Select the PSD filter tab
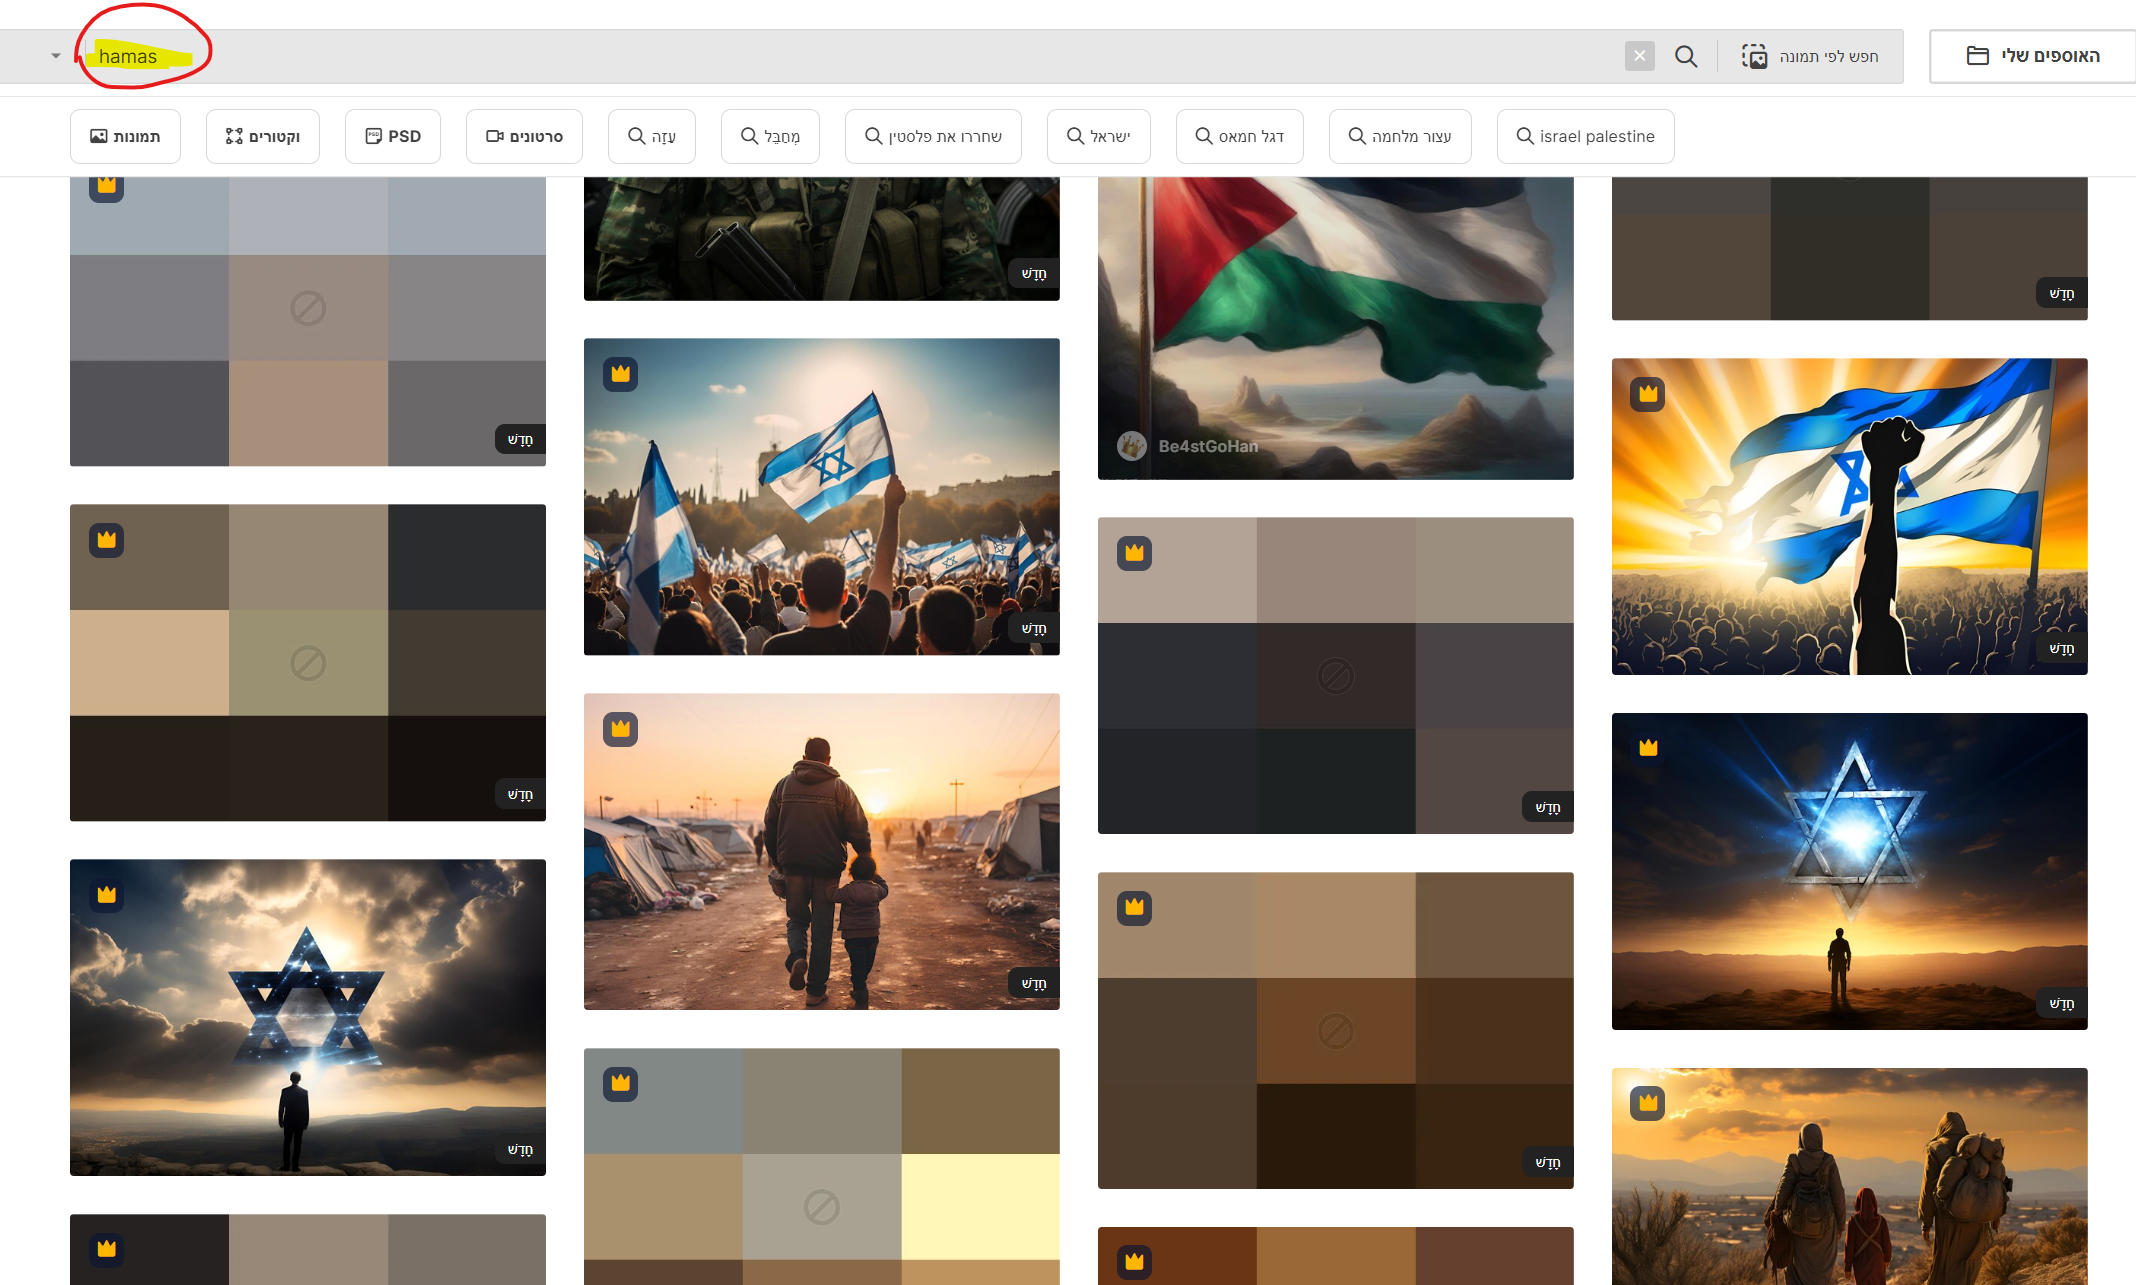Viewport: 2136px width, 1285px height. pyautogui.click(x=392, y=136)
